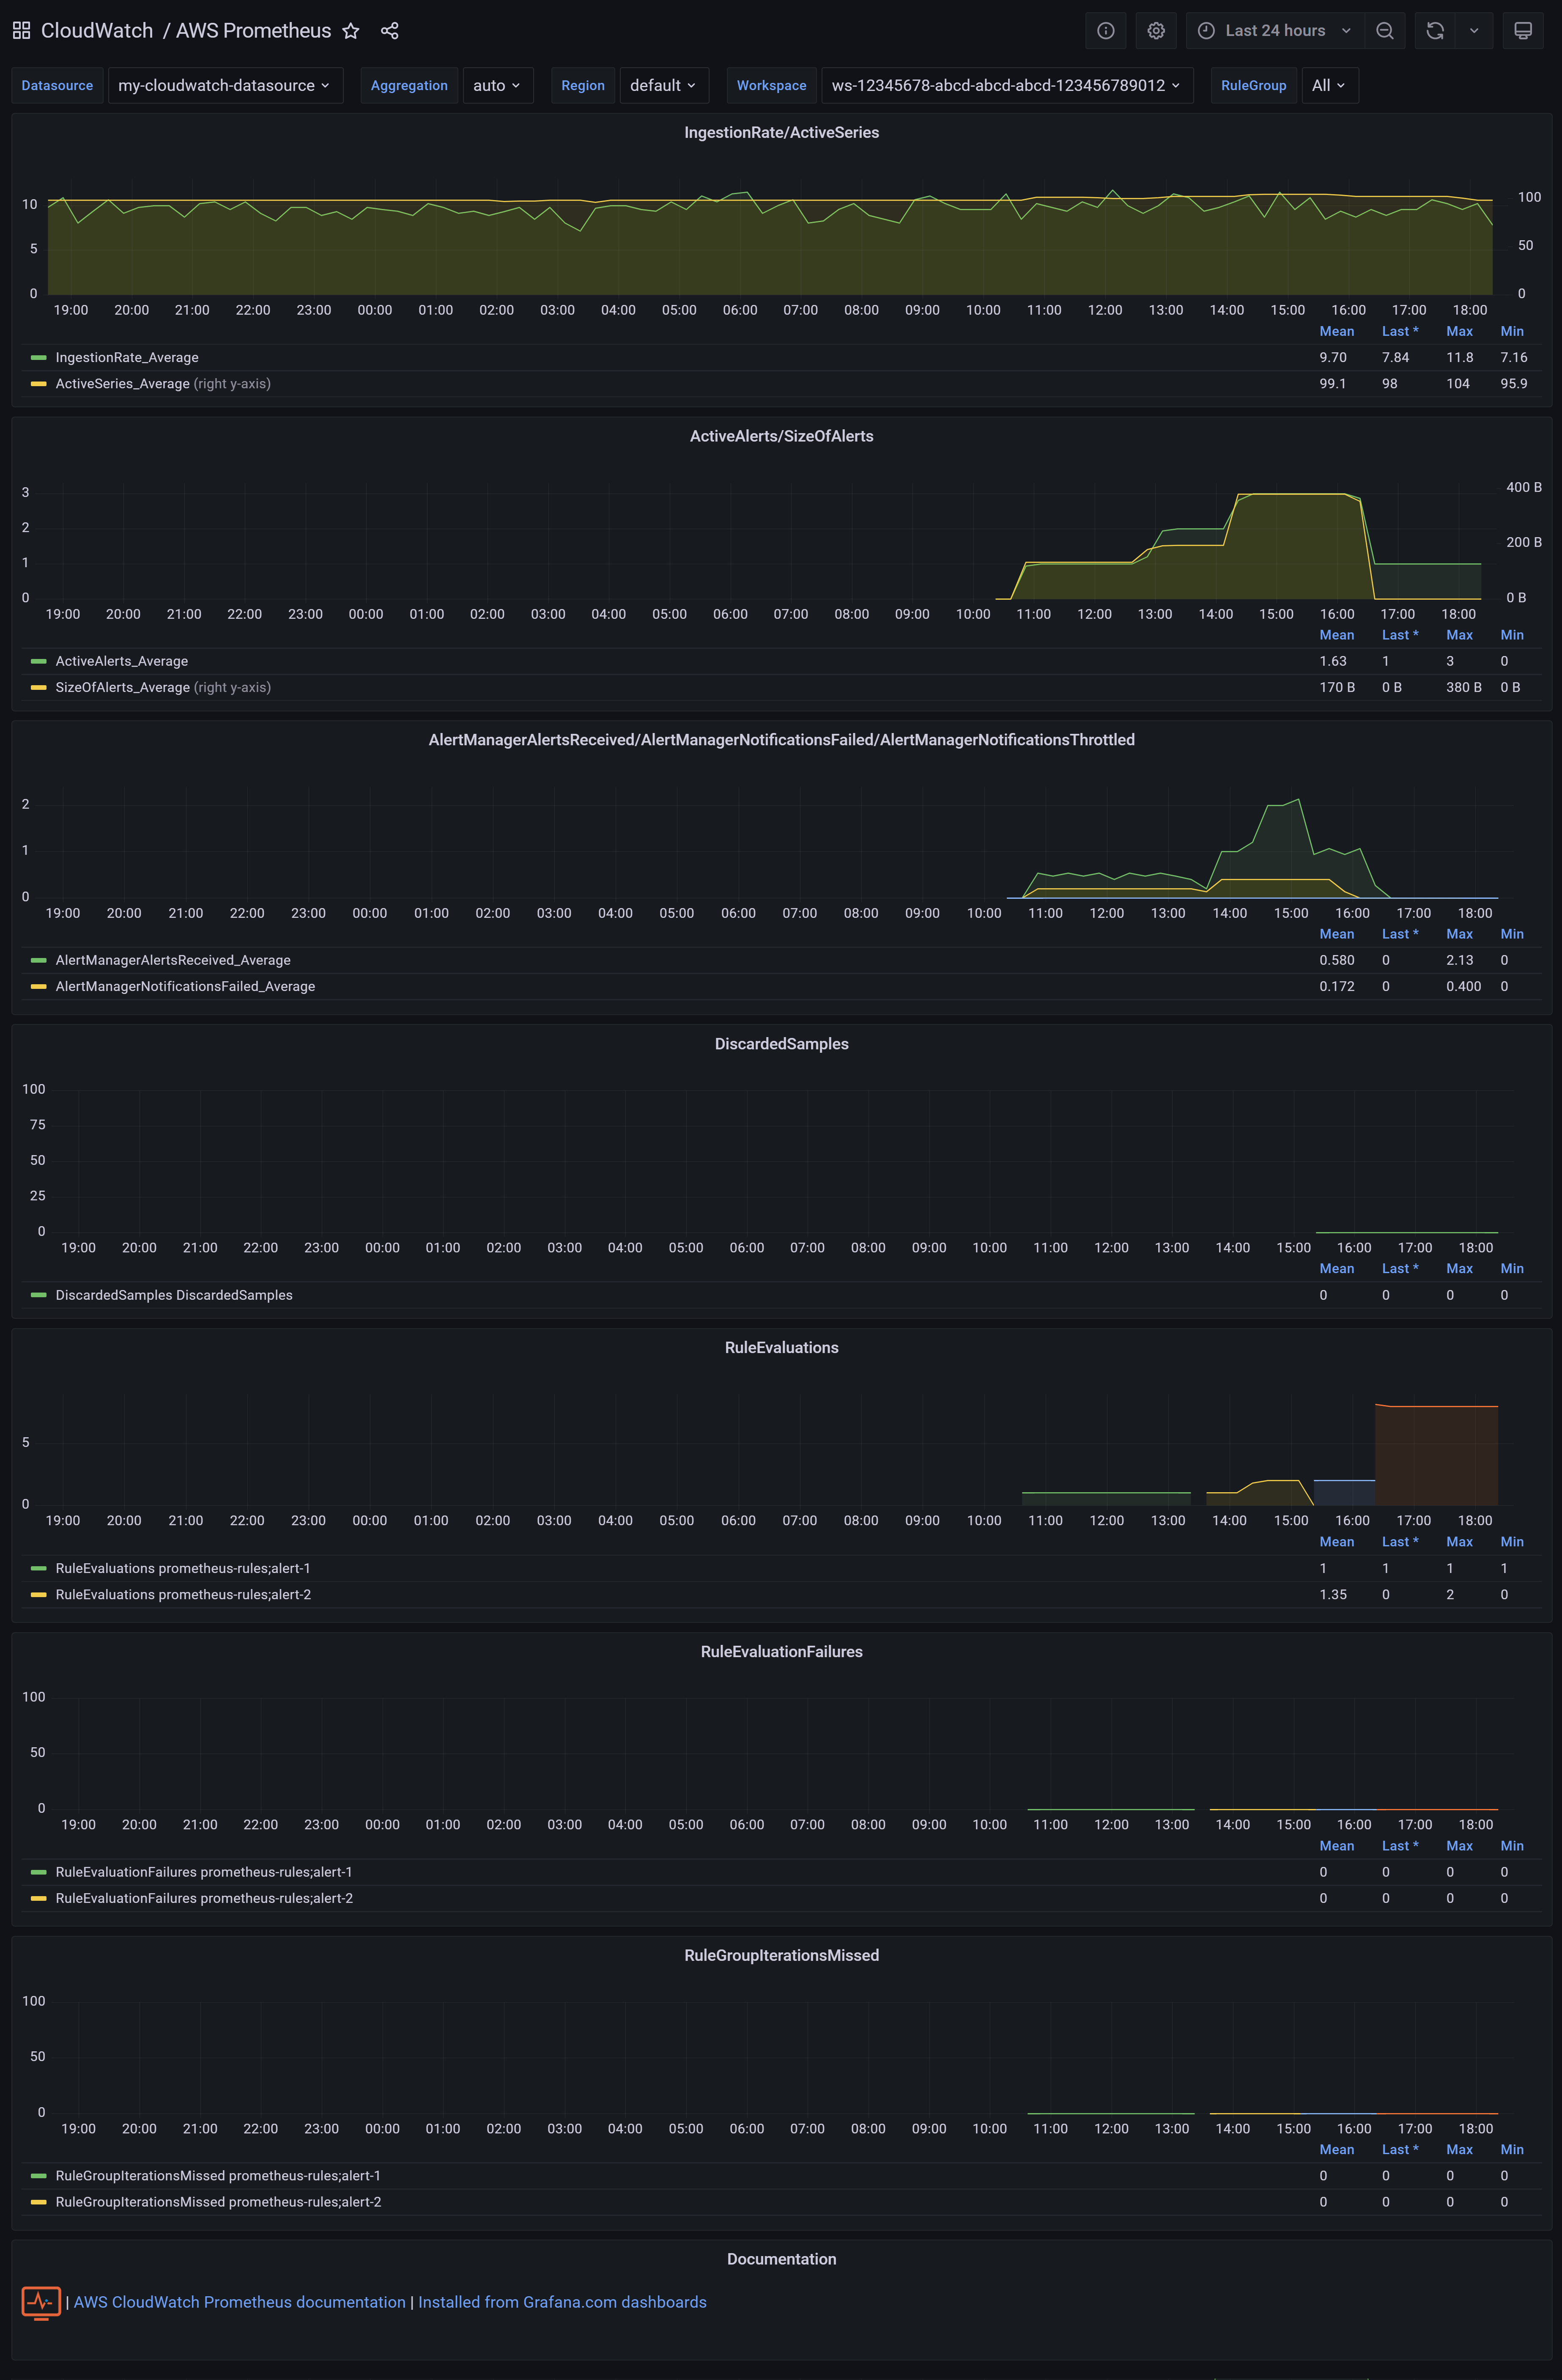Toggle RuleGroupIterationsMissed prometheus-rules;alert-1 series
Screen dimensions: 1562x2380
[218, 2176]
